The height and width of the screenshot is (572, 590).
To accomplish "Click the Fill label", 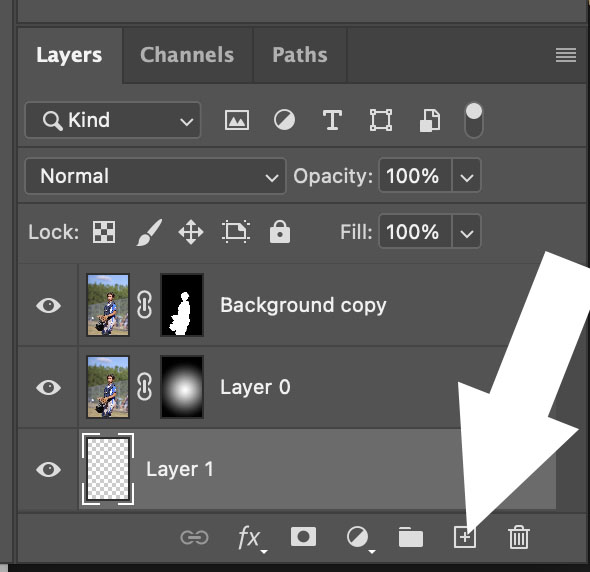I will 356,232.
